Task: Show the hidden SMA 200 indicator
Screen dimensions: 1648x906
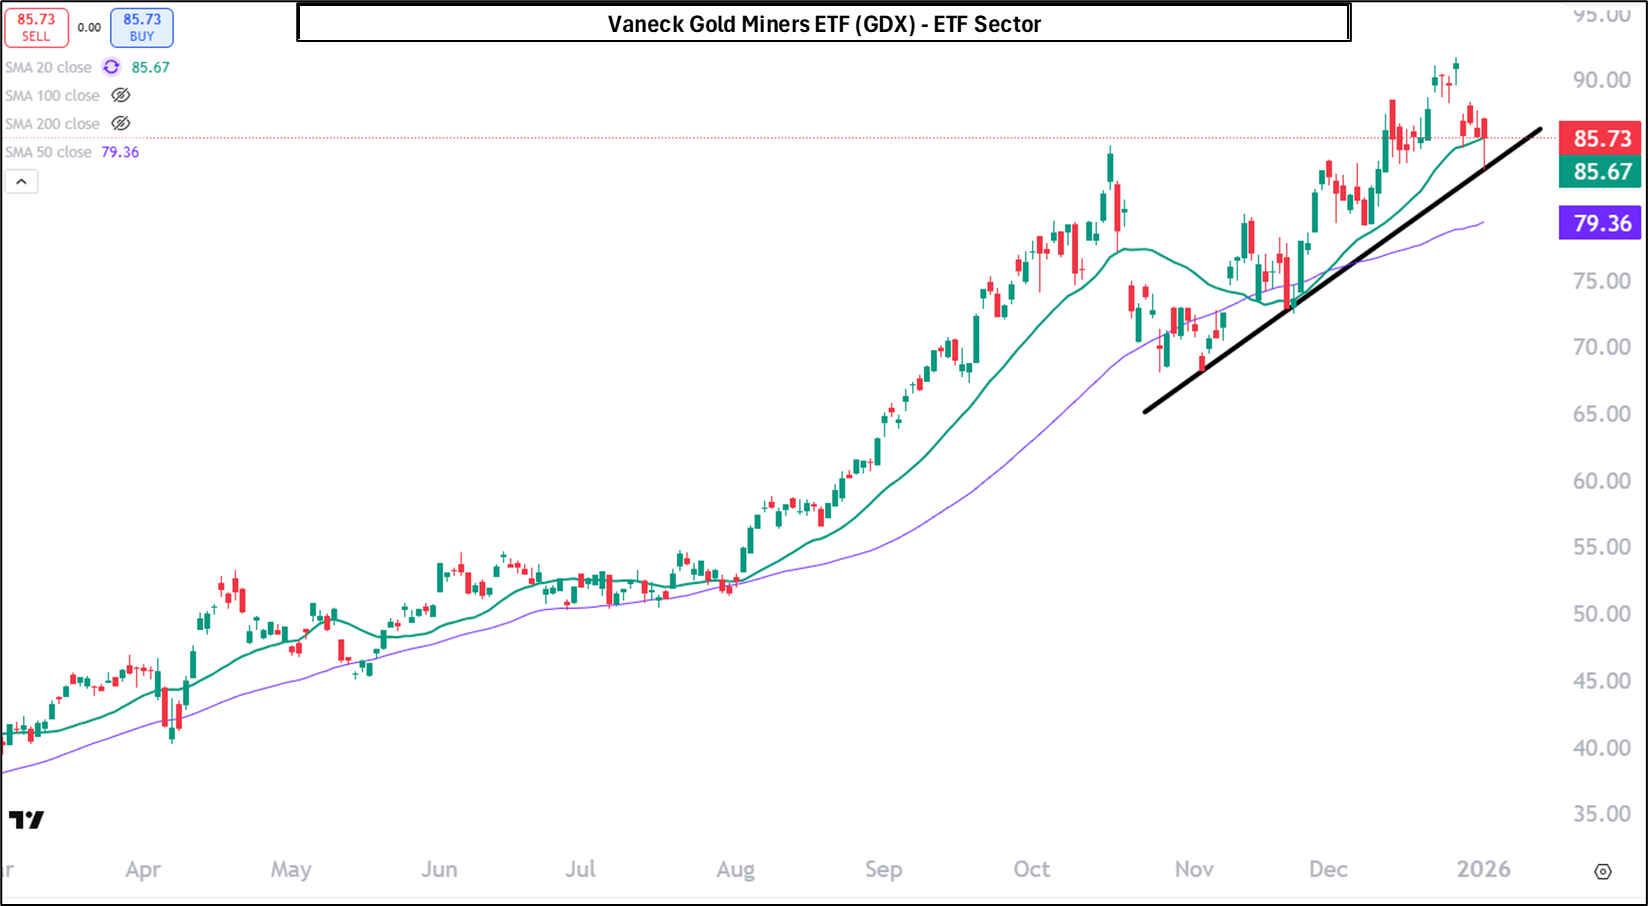Action: pos(121,124)
